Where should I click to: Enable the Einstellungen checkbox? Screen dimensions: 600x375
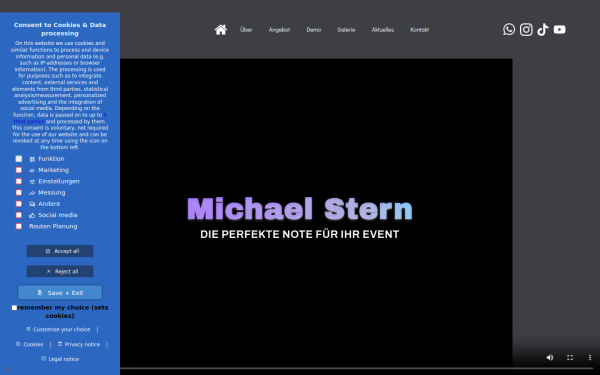pos(19,181)
